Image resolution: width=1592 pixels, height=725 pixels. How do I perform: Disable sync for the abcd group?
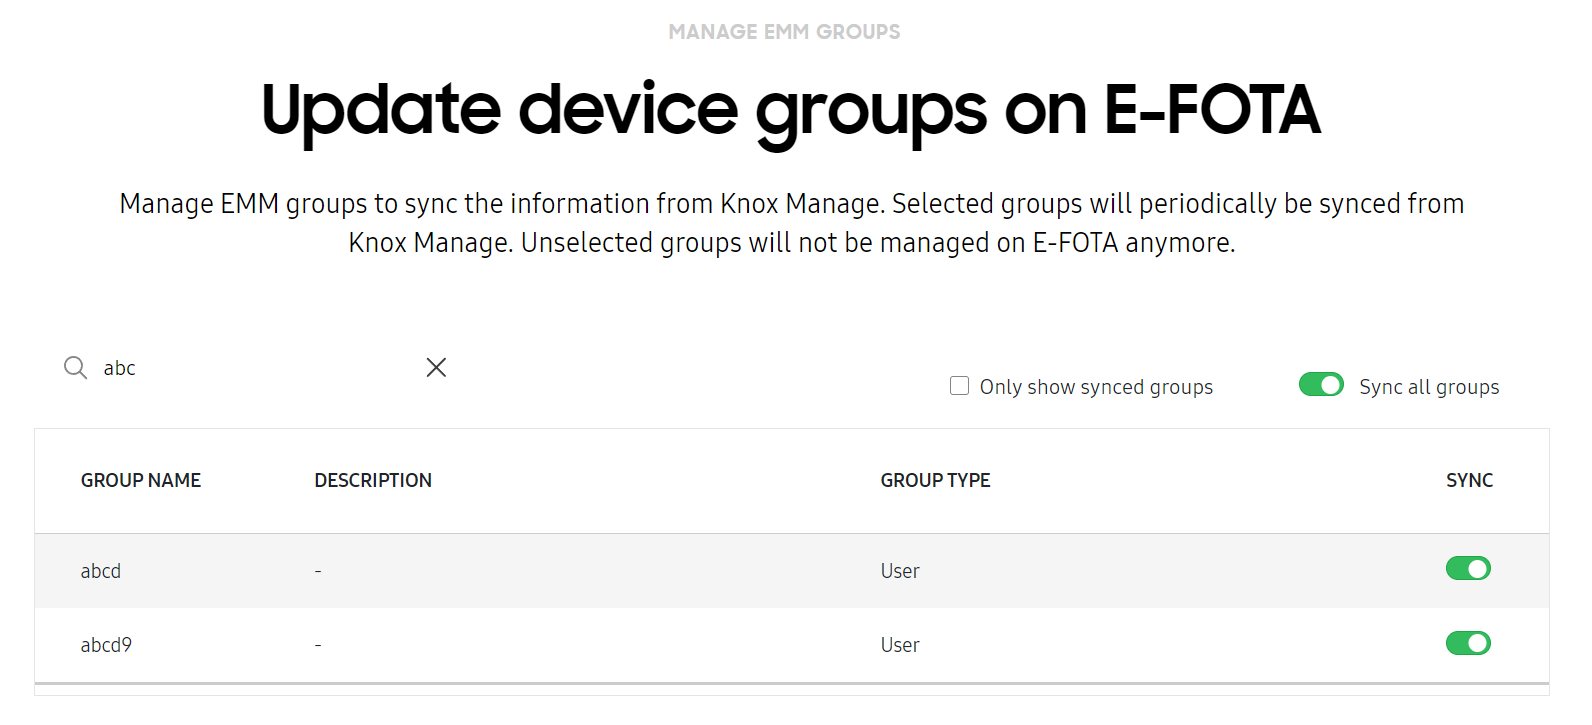click(1468, 569)
